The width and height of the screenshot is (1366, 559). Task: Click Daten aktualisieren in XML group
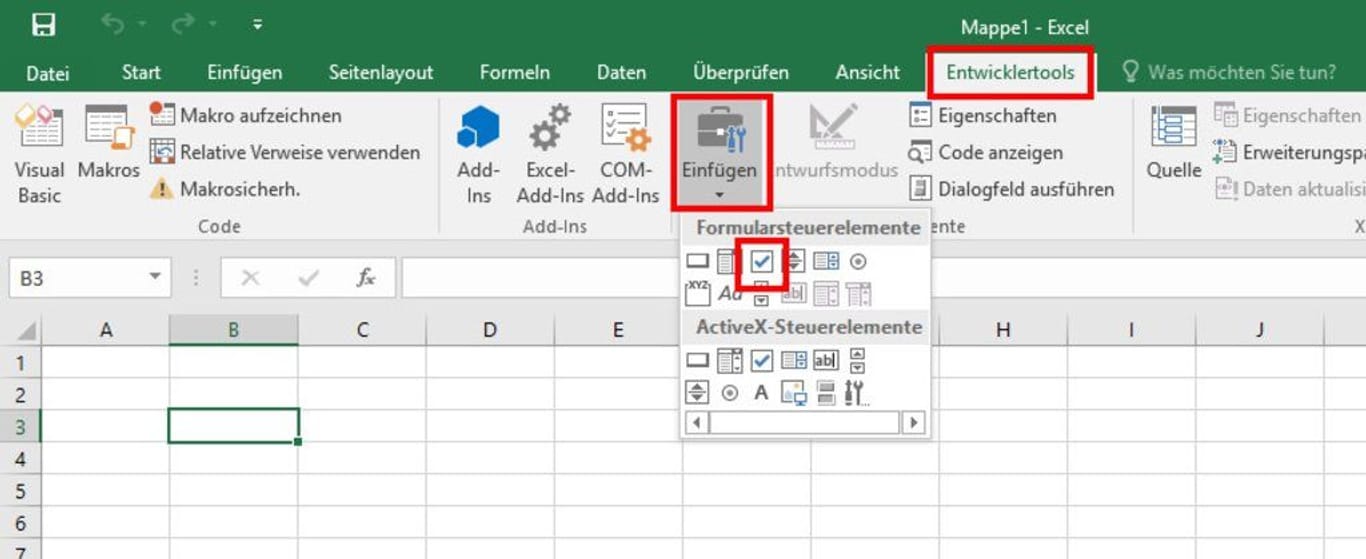(x=1289, y=189)
